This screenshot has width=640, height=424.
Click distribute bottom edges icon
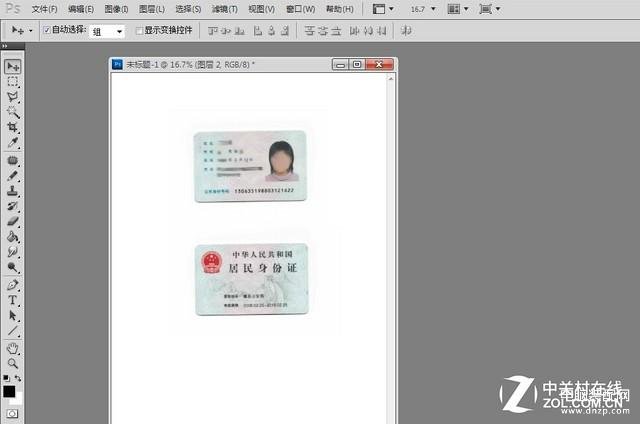click(336, 31)
